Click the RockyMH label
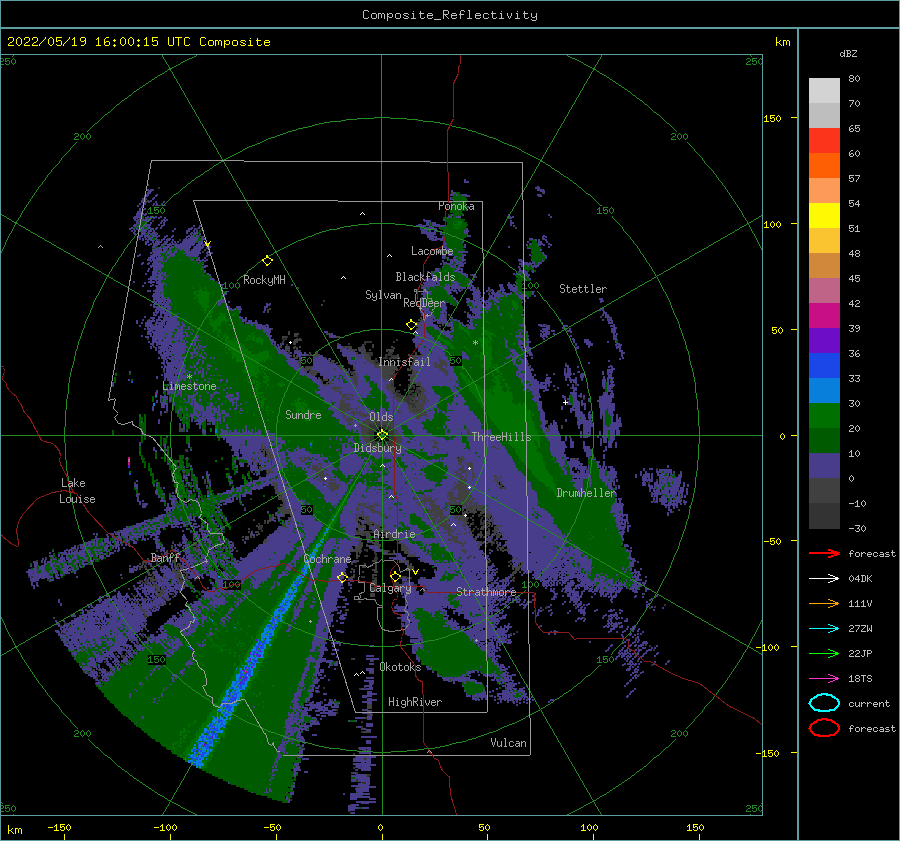 [x=264, y=280]
